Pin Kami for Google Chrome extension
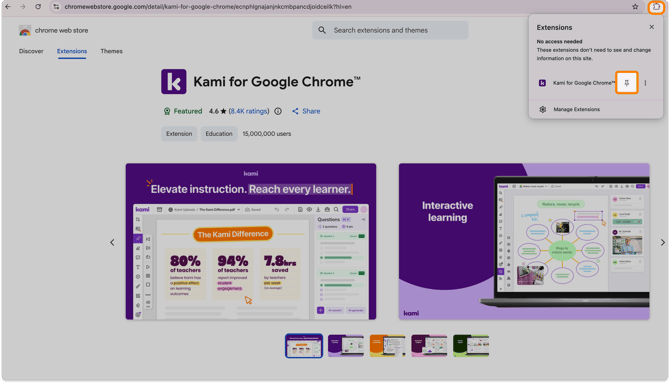Viewport: 670px width, 383px height. click(x=626, y=82)
